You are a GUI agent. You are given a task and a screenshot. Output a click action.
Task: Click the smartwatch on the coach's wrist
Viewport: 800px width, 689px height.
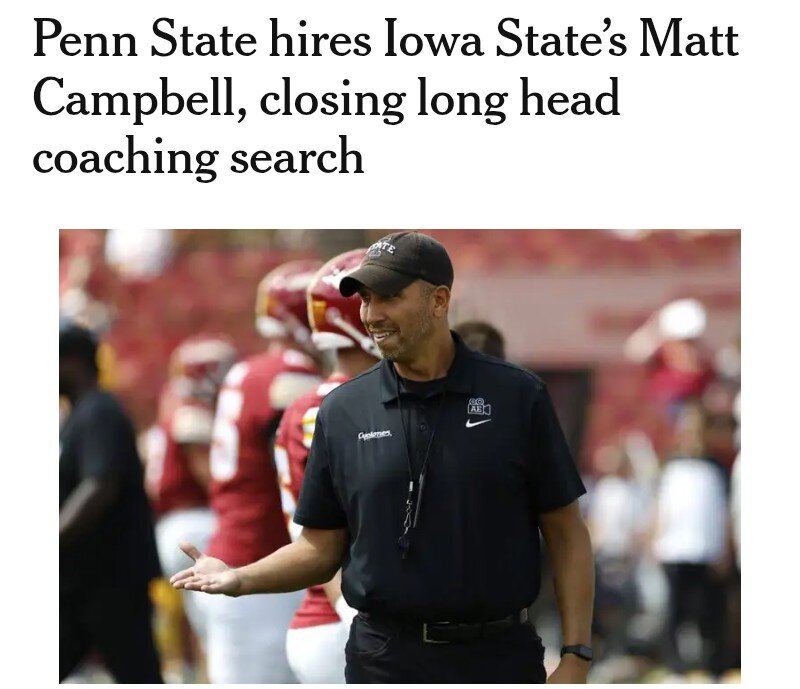[x=577, y=652]
